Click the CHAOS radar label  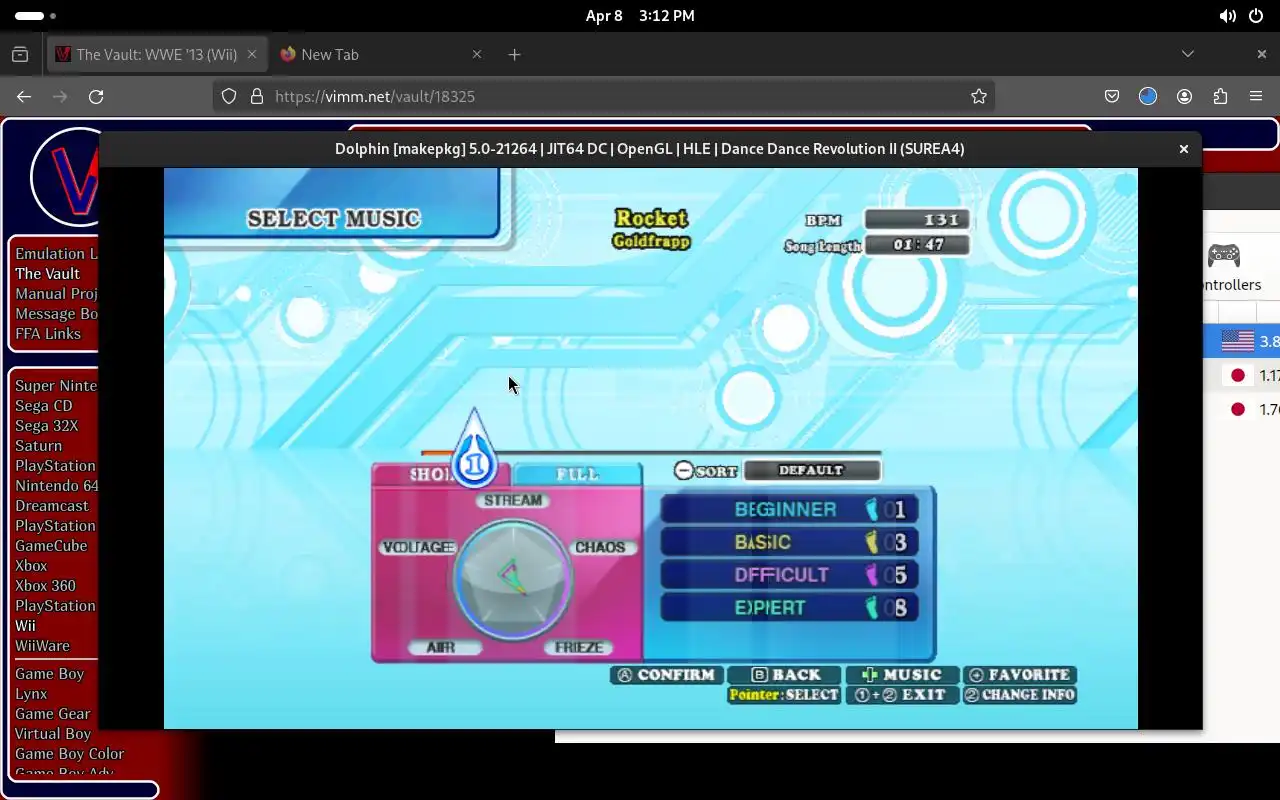click(600, 547)
